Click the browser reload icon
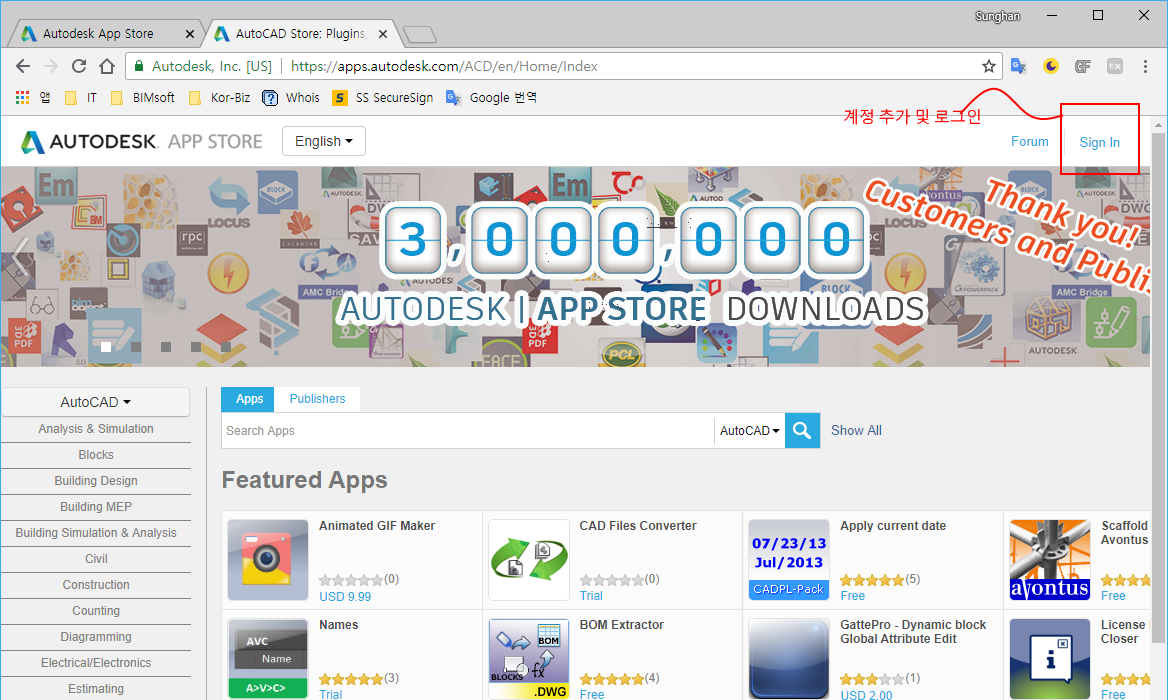The image size is (1168, 700). pyautogui.click(x=79, y=66)
